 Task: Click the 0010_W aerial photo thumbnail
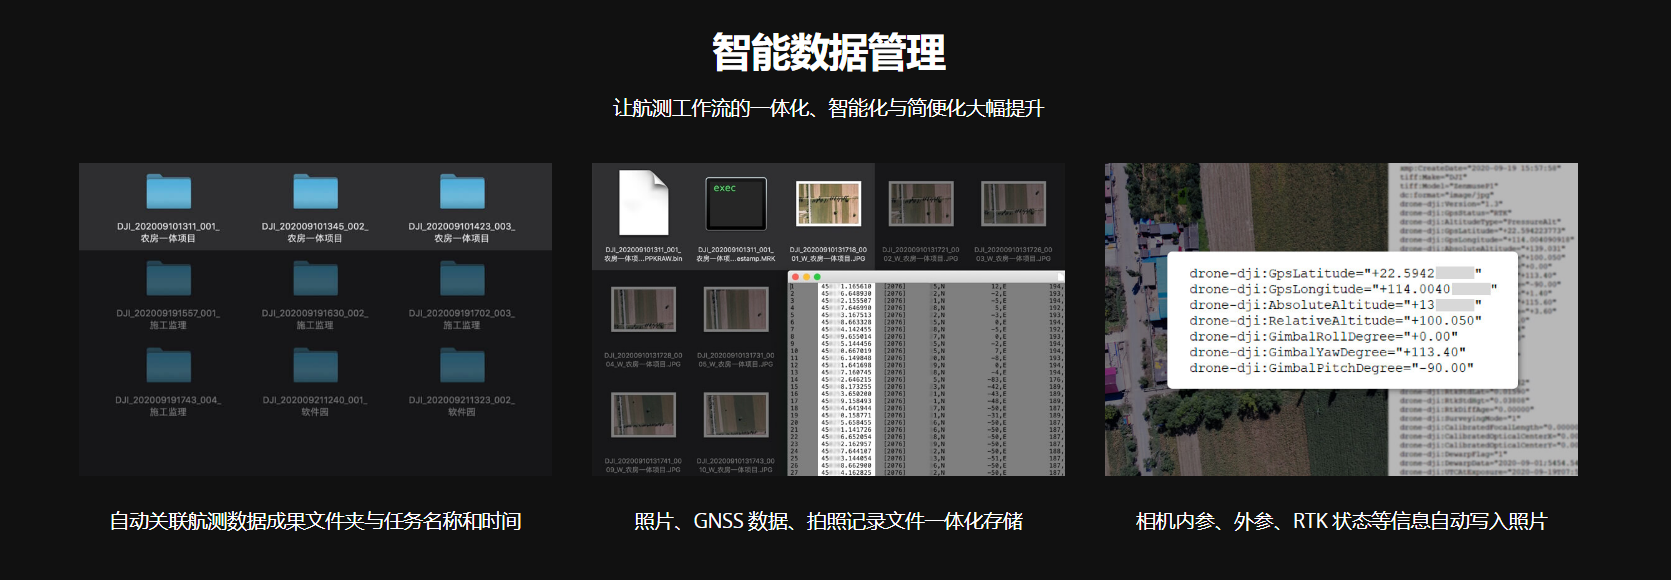736,415
